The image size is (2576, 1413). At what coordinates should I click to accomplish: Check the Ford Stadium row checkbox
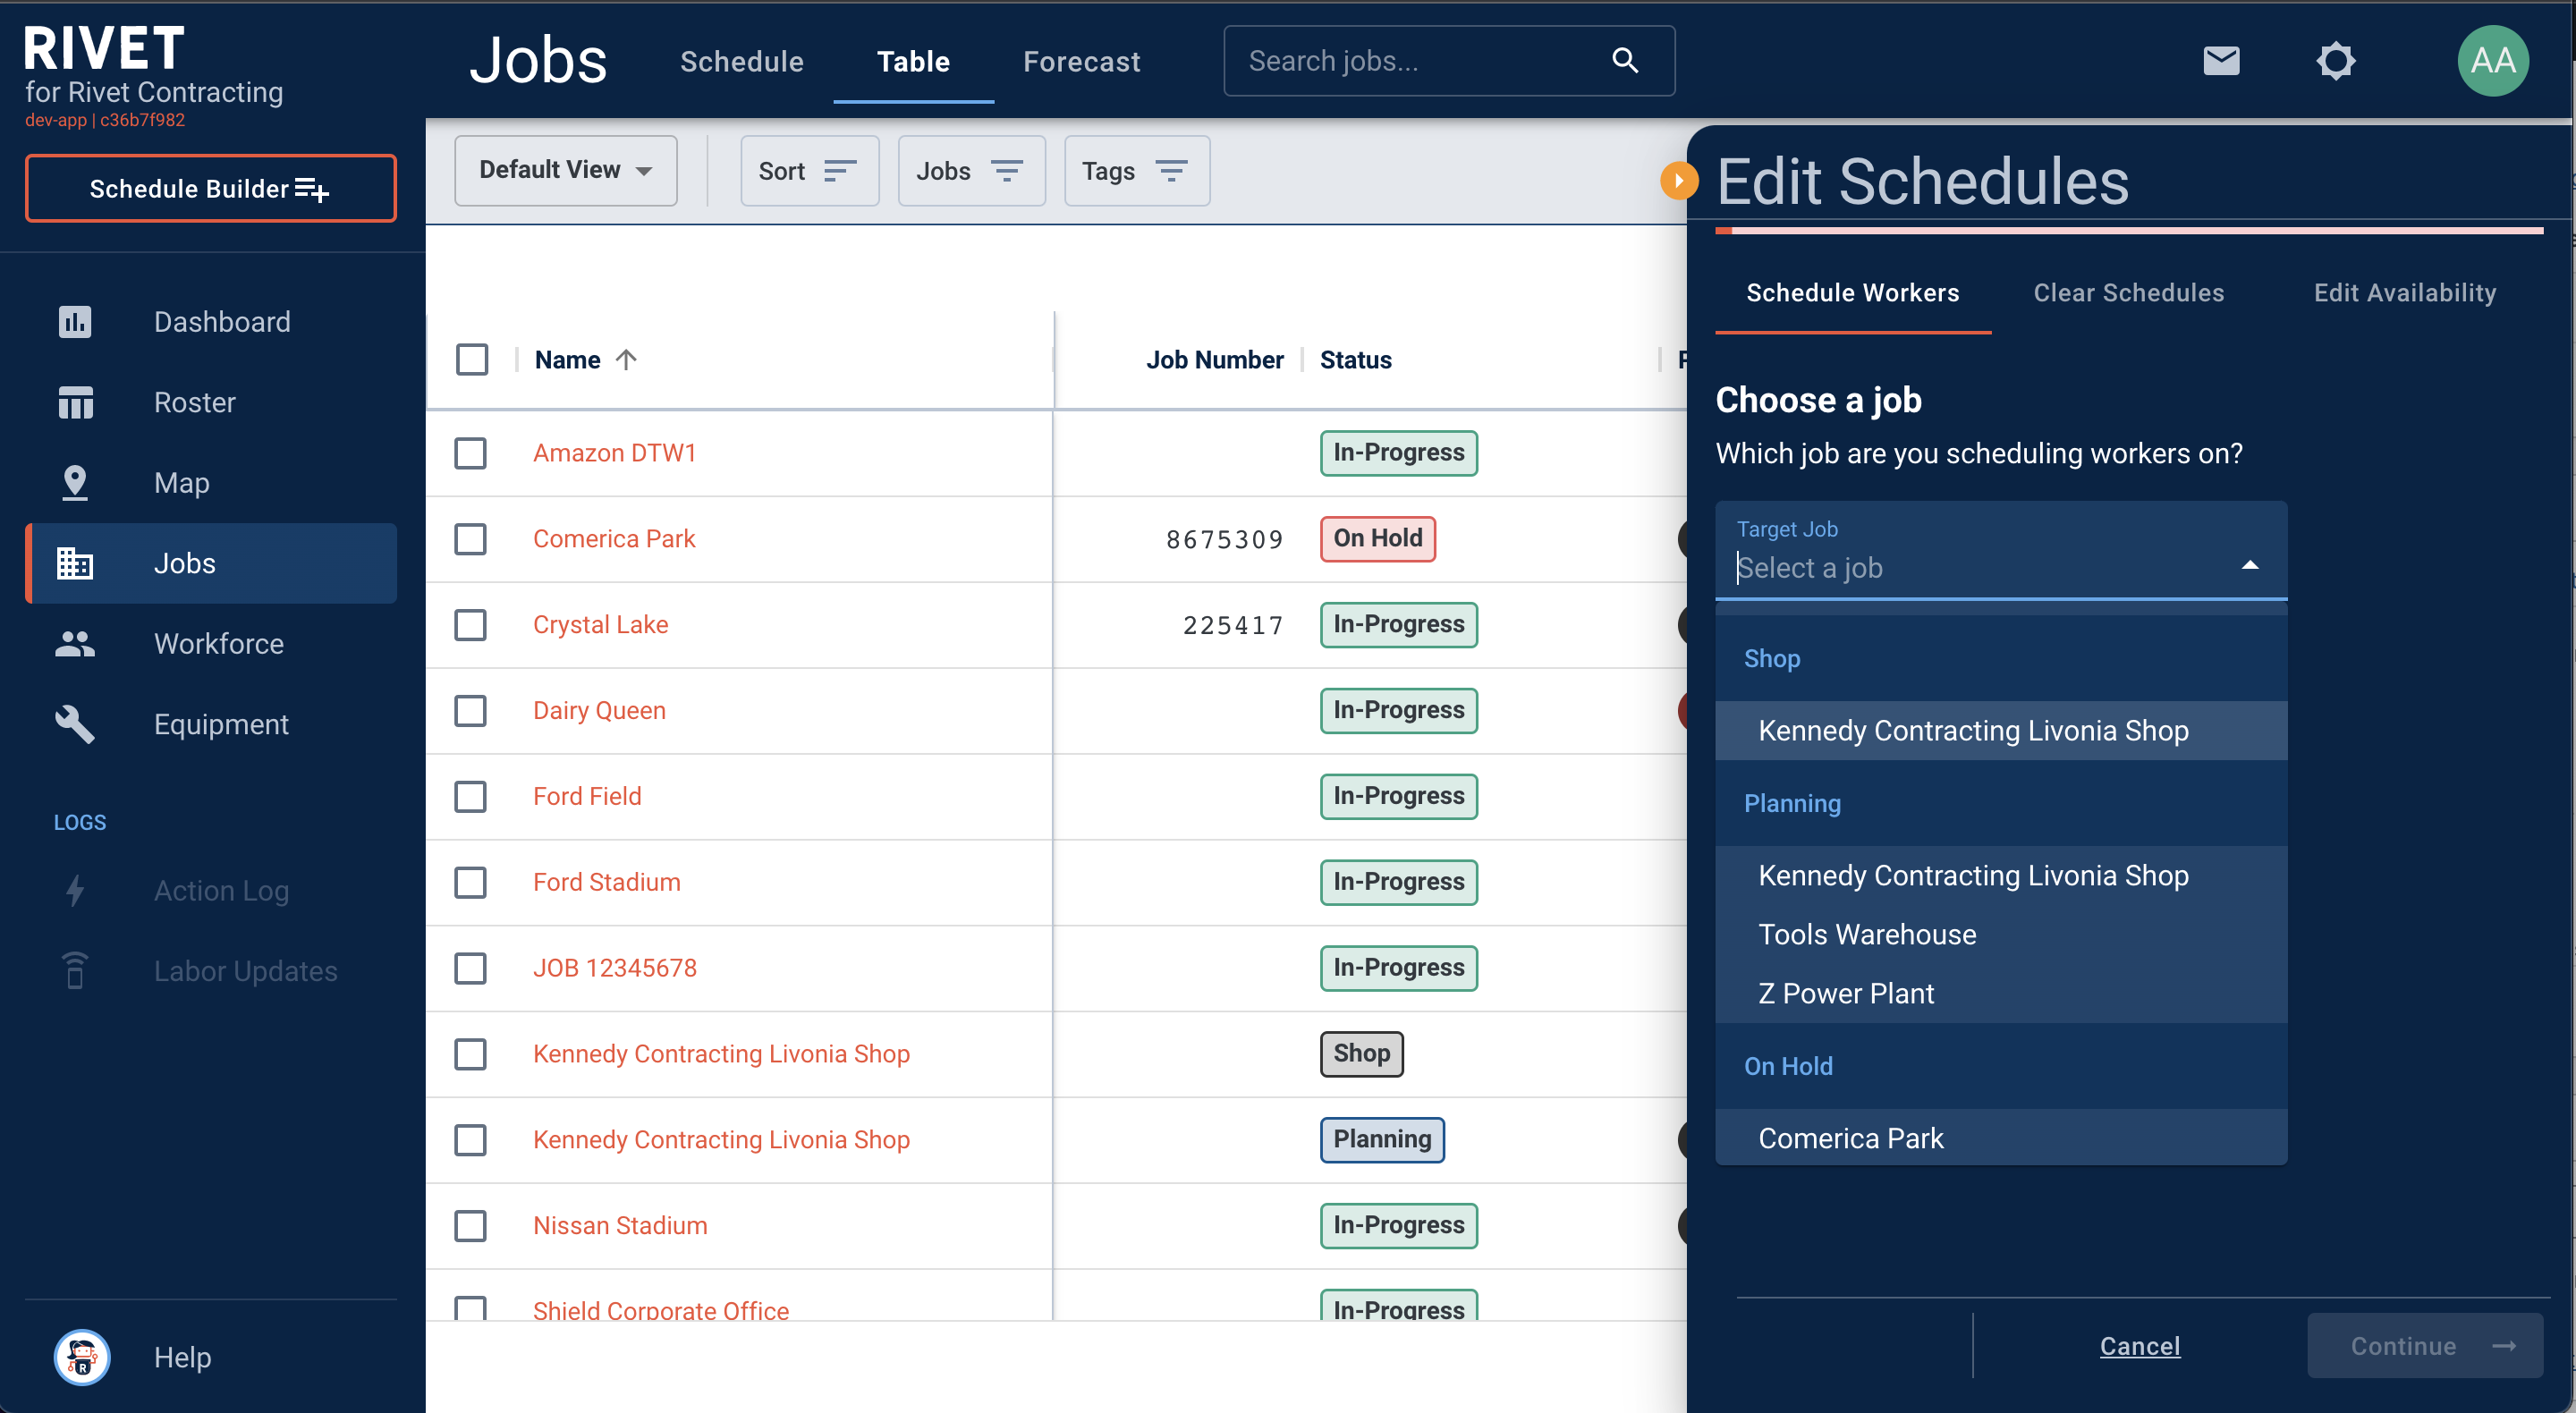click(x=470, y=883)
